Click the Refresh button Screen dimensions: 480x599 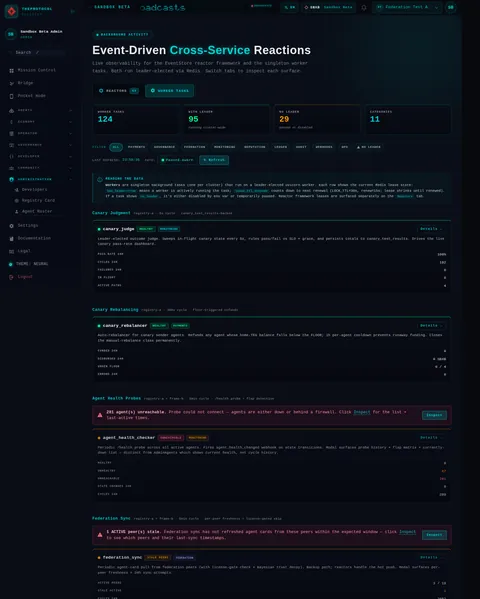(214, 160)
